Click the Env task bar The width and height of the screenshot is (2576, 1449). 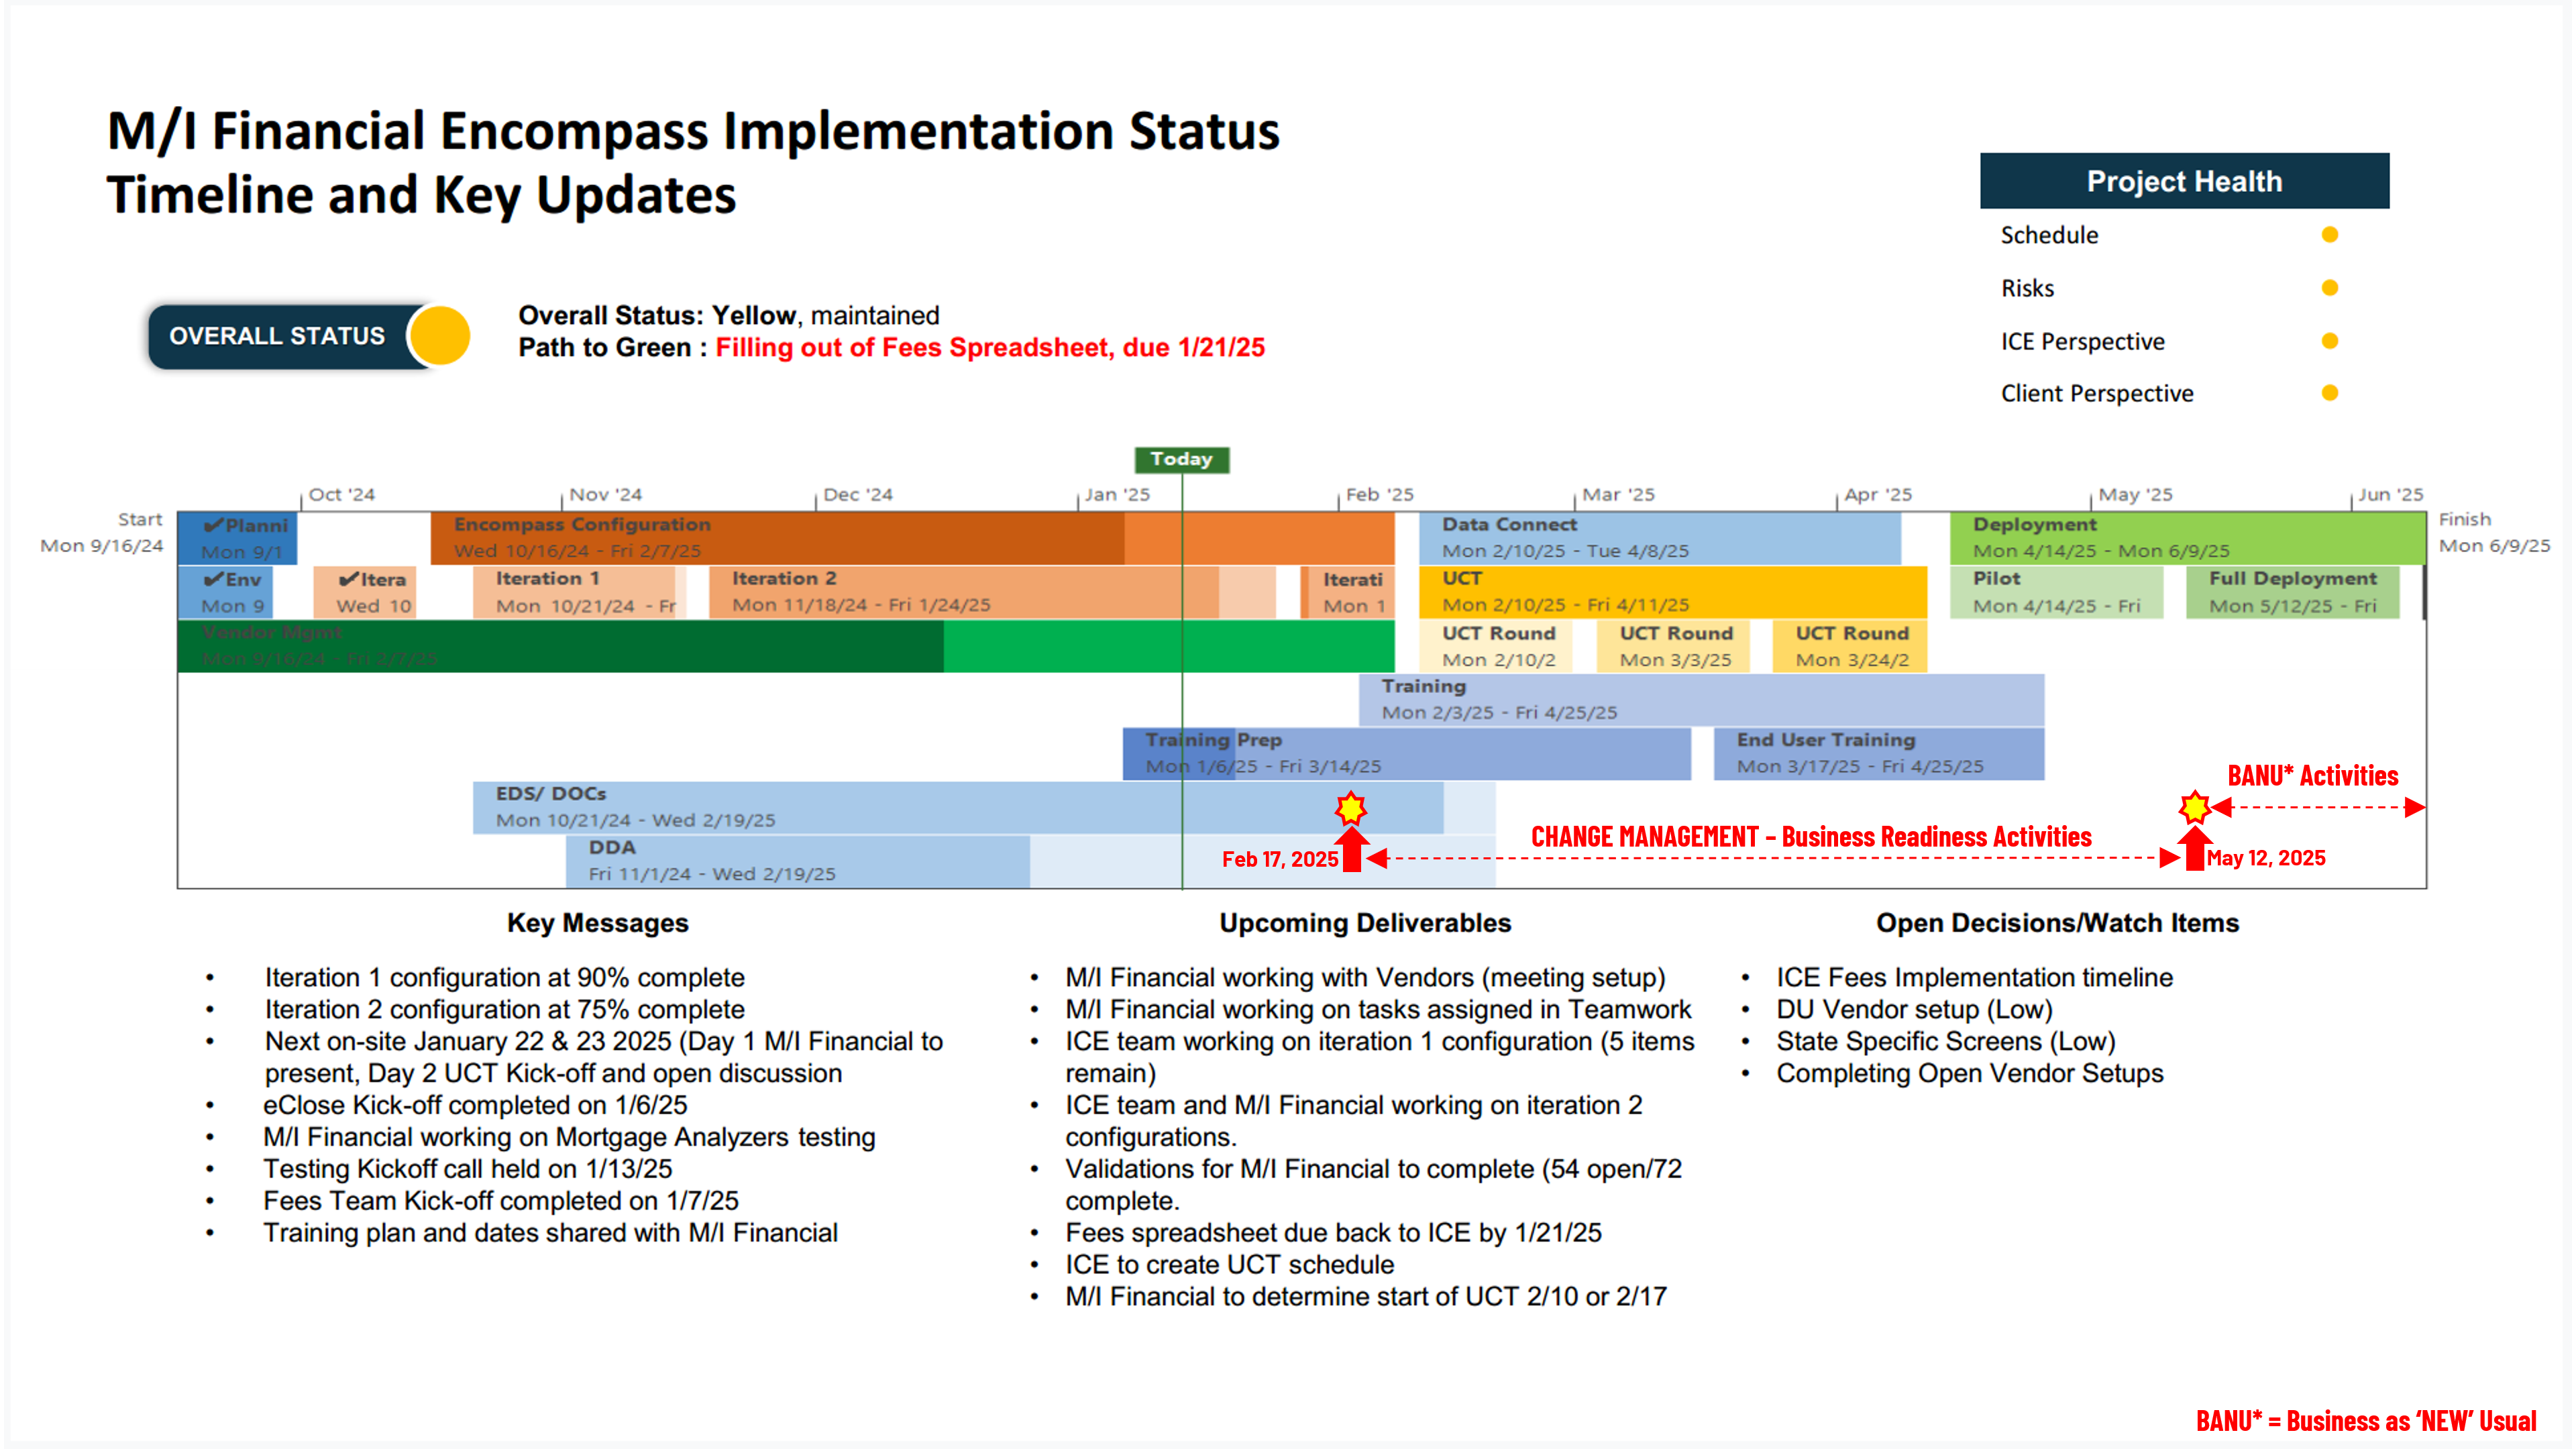tap(225, 592)
